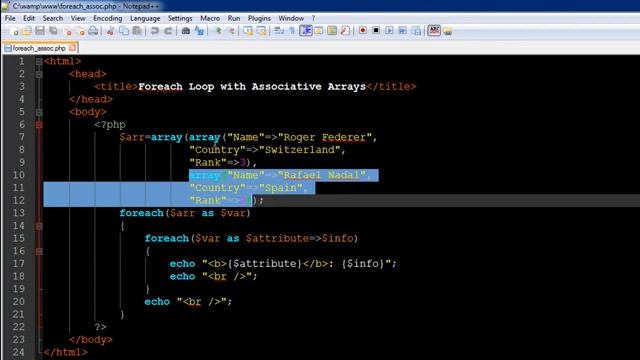Click the highlighted "Rafael Nadal" text
640x360 pixels.
click(x=322, y=175)
